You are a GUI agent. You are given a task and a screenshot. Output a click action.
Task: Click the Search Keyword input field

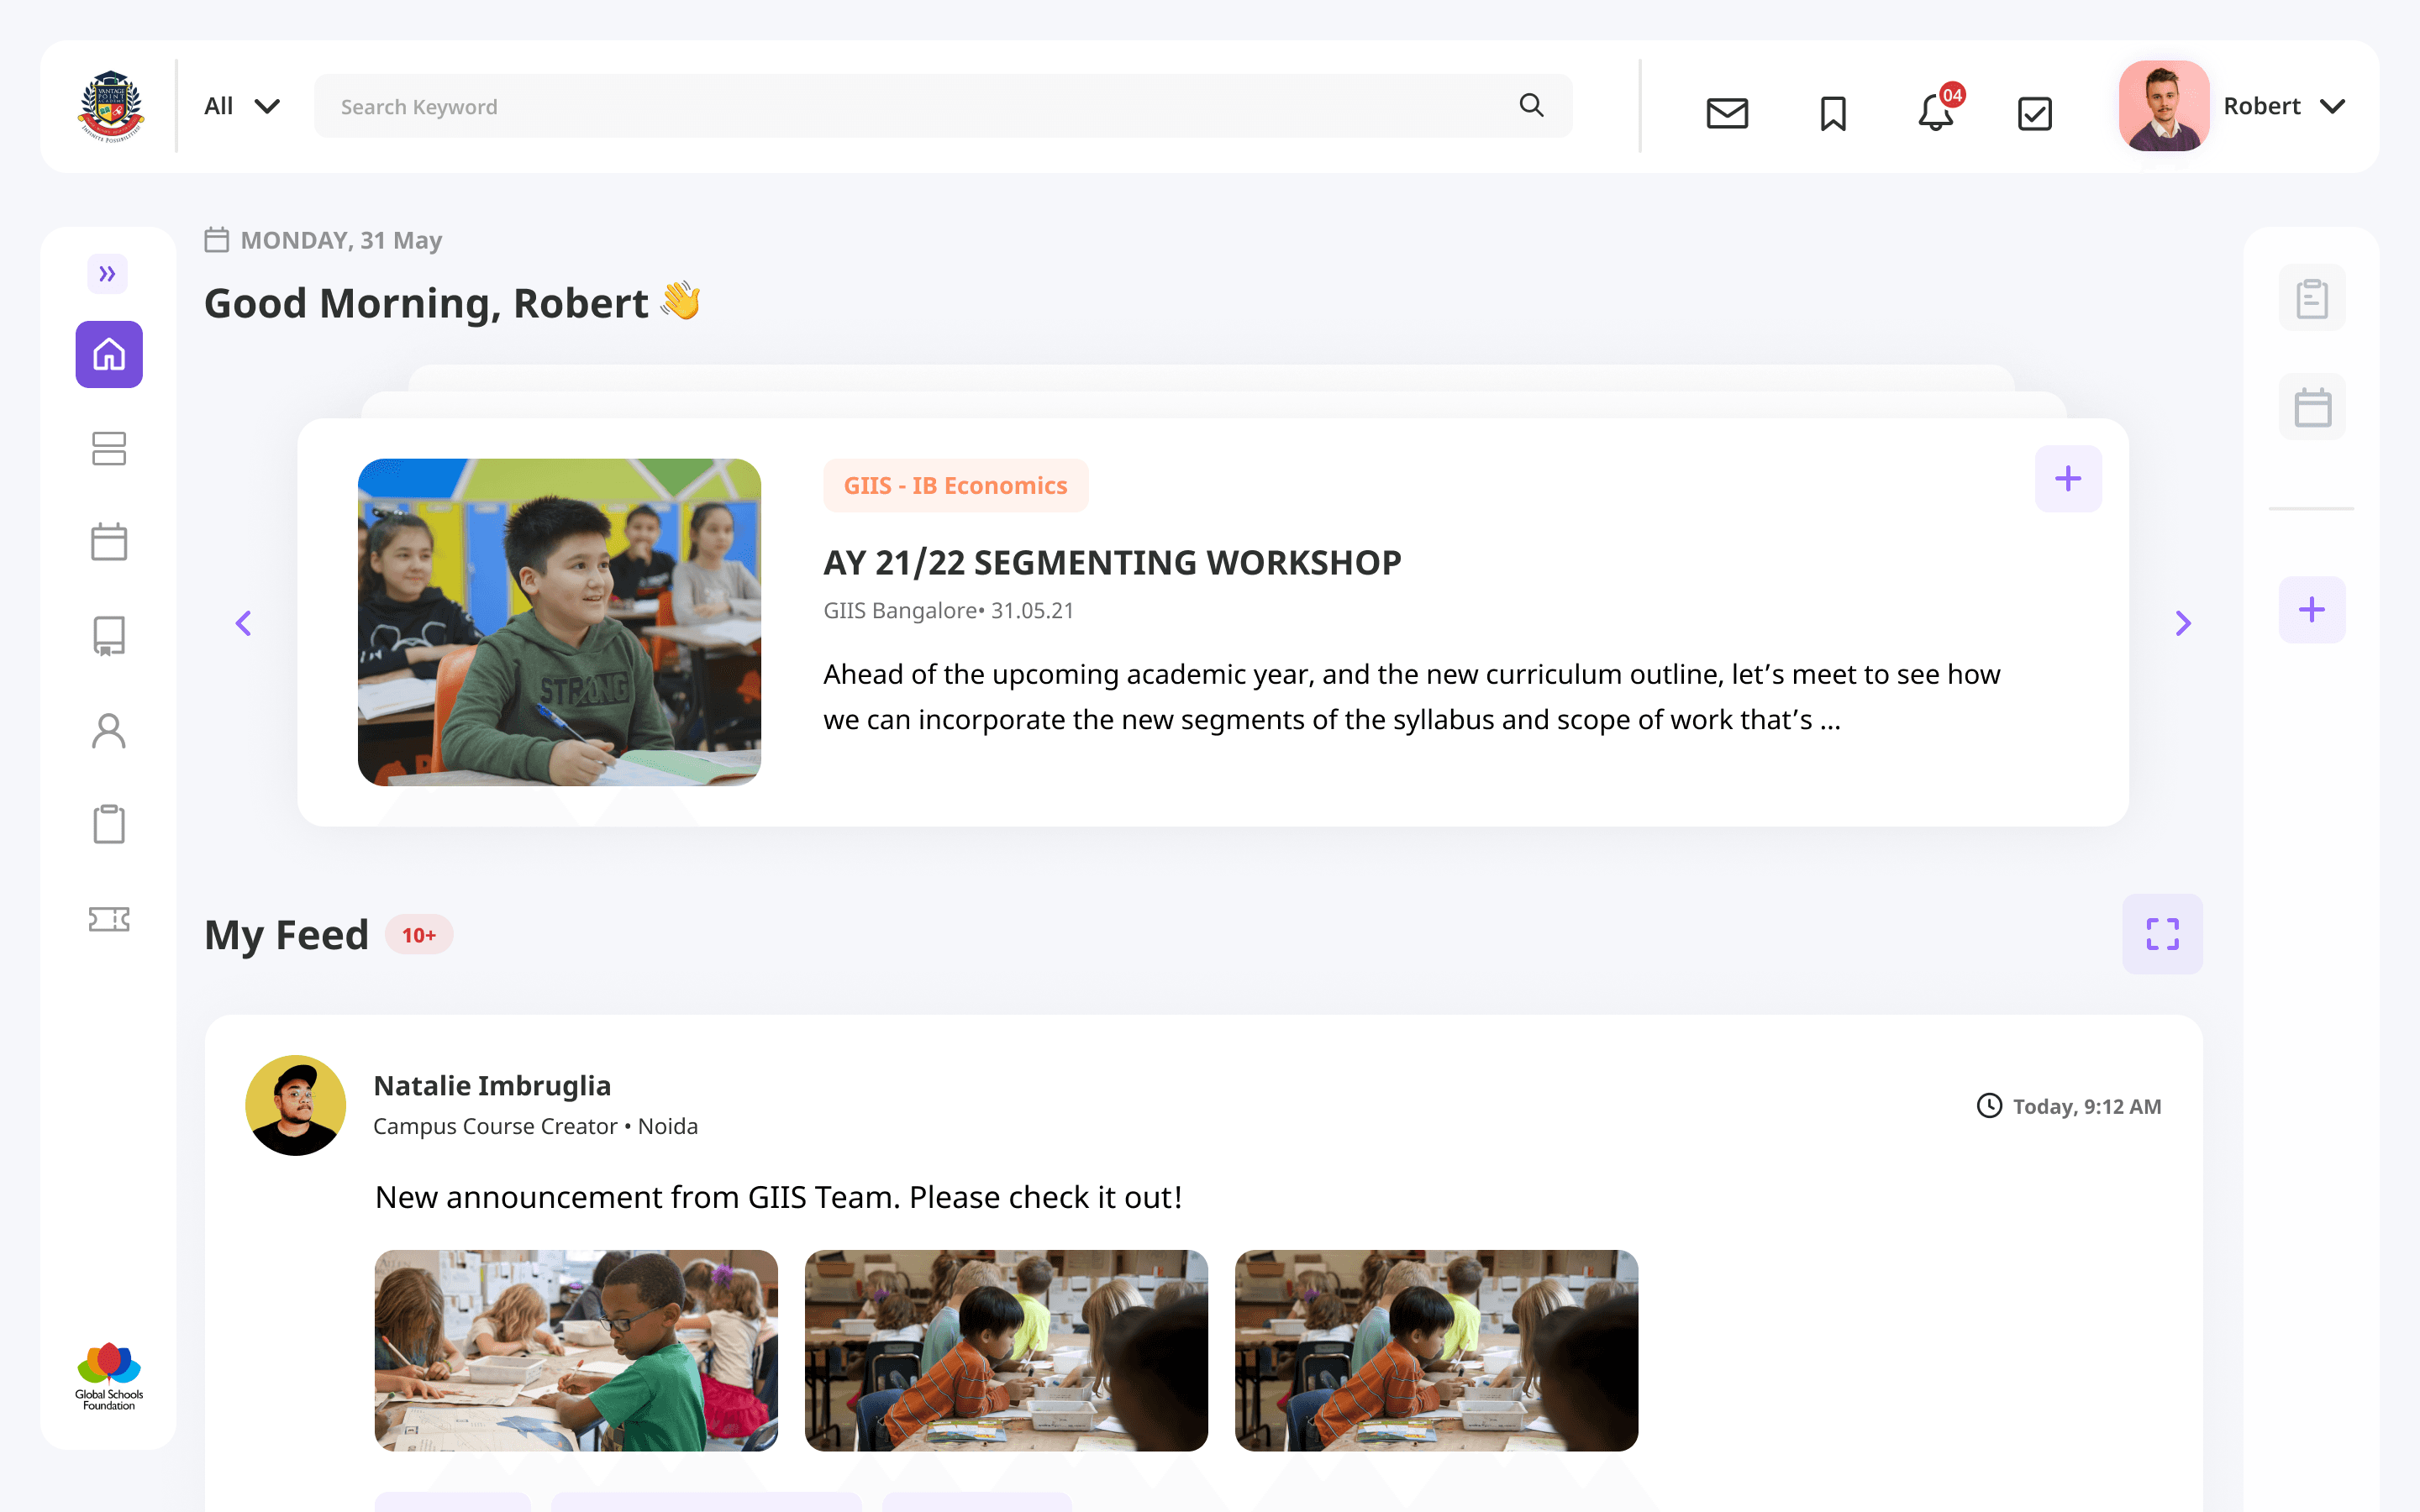[920, 106]
